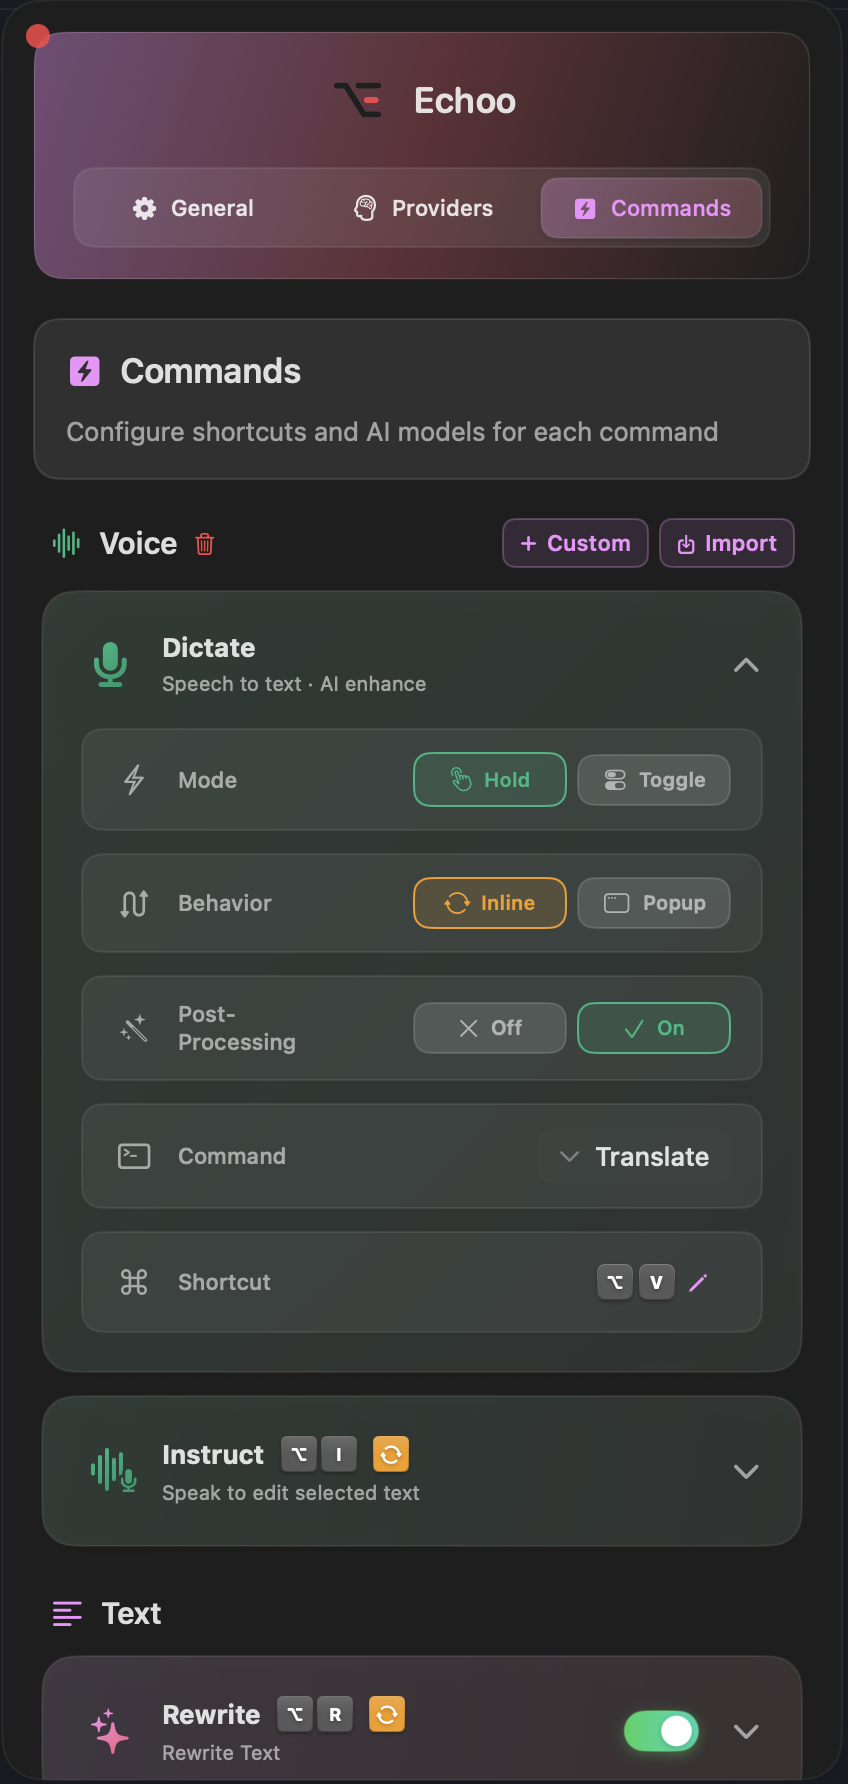Click the Text section lines icon
848x1784 pixels.
pyautogui.click(x=66, y=1613)
